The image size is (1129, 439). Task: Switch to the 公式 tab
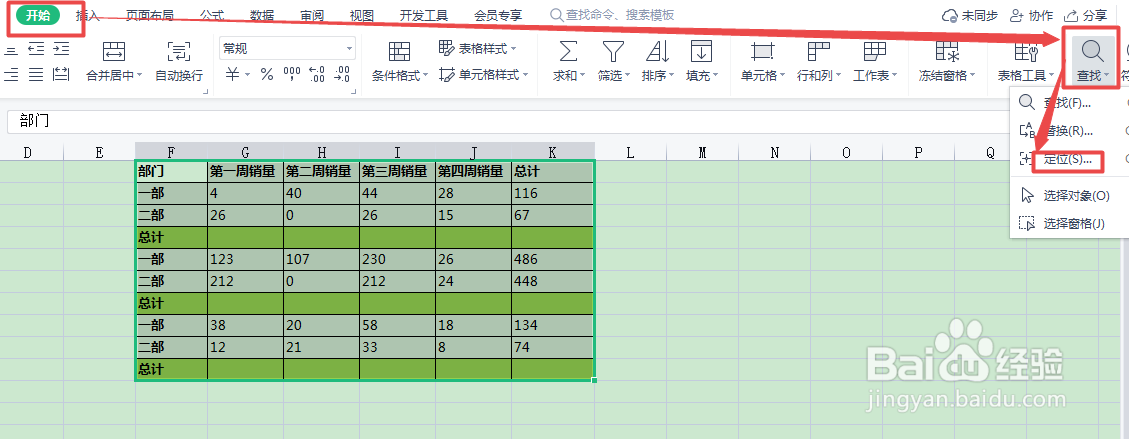click(x=212, y=15)
